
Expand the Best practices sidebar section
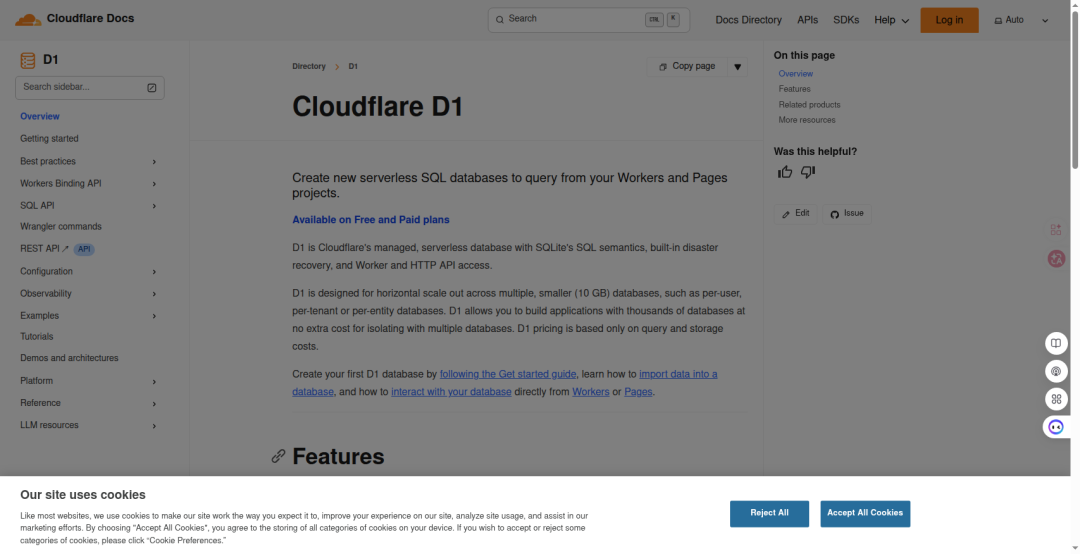[x=154, y=162]
